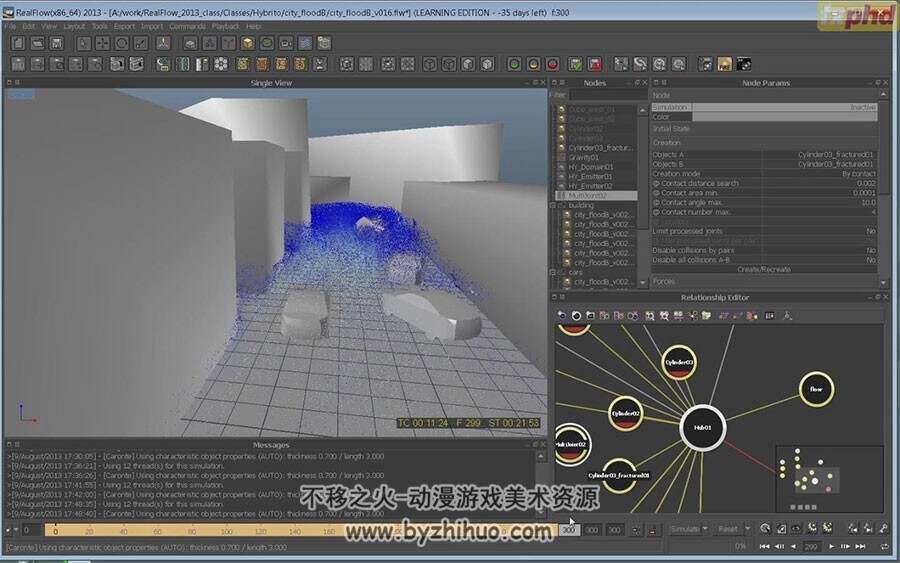Click the green check export icon
Viewport: 900px width, 563px height.
tap(575, 64)
